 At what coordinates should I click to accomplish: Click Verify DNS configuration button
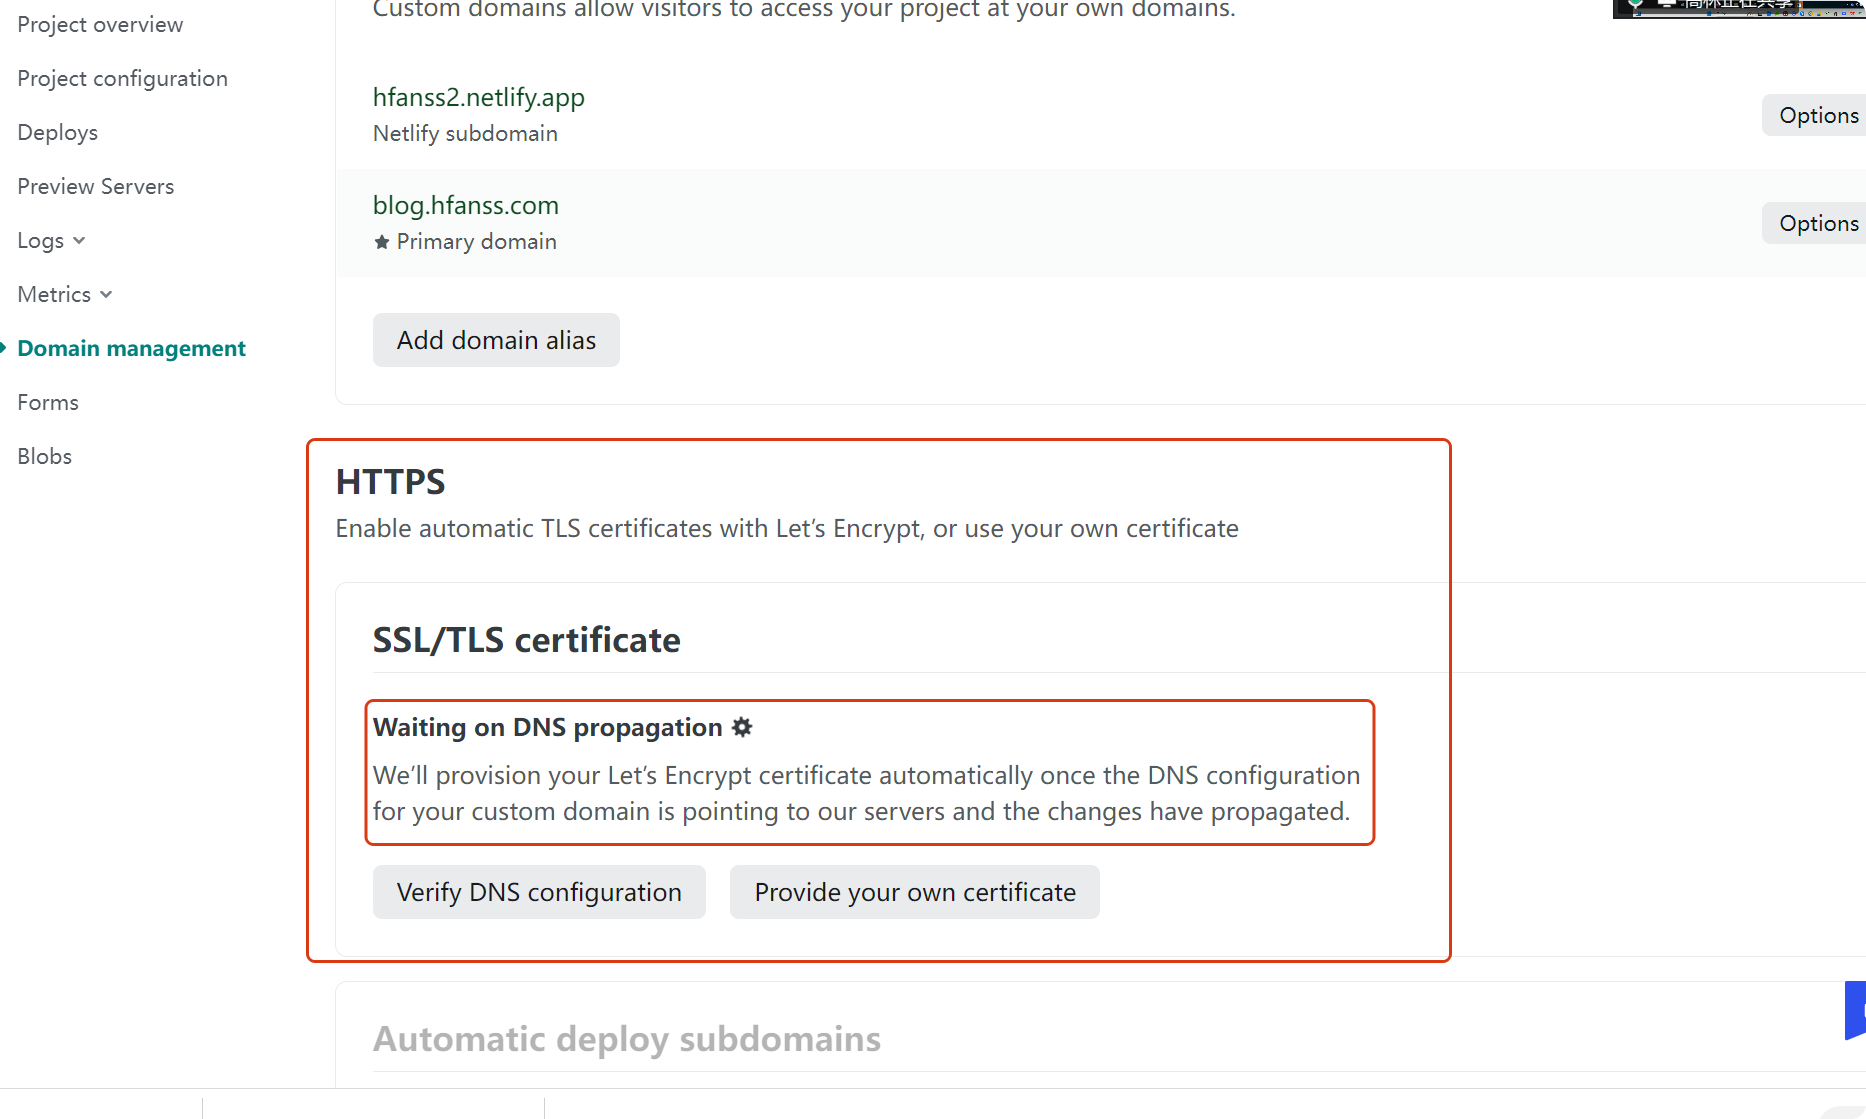539,892
